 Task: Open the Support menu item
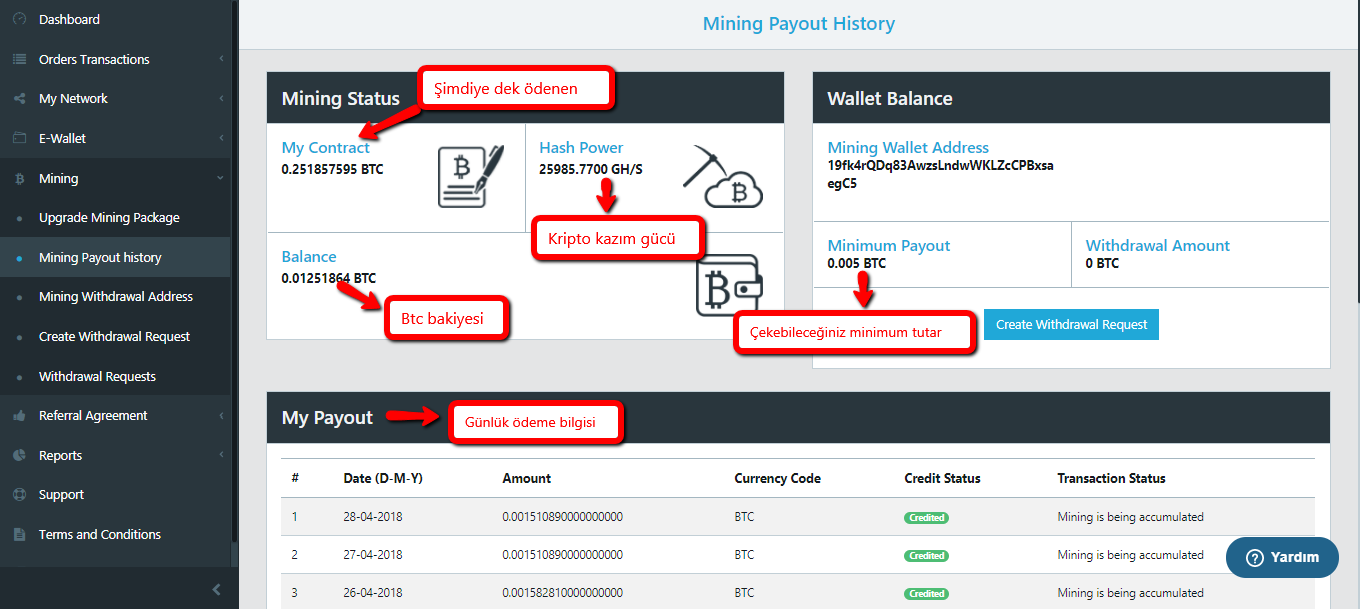115,494
